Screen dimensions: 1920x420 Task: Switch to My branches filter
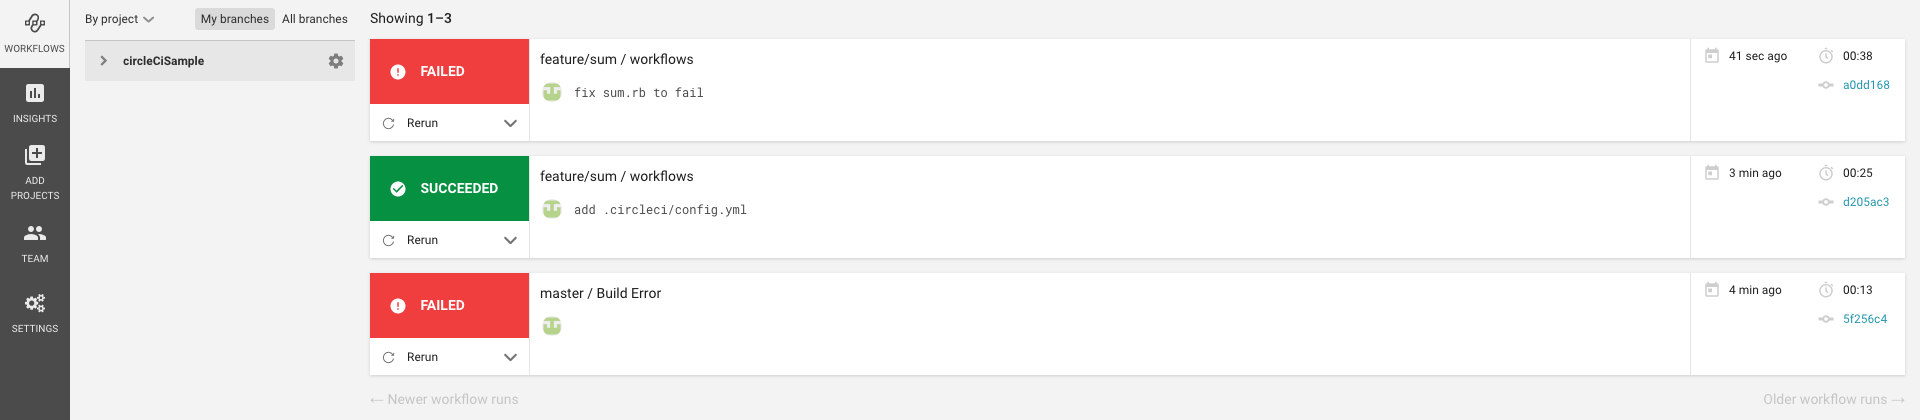(x=234, y=19)
